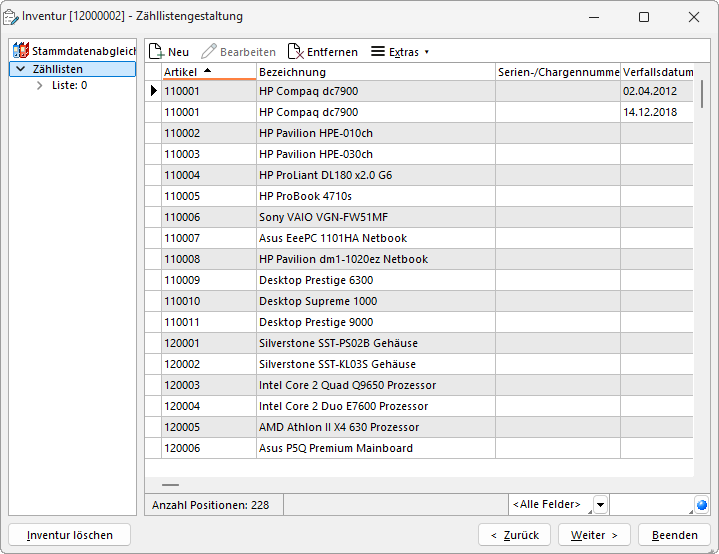Image resolution: width=719 pixels, height=554 pixels.
Task: Sort by the Artikel column header
Action: (209, 72)
